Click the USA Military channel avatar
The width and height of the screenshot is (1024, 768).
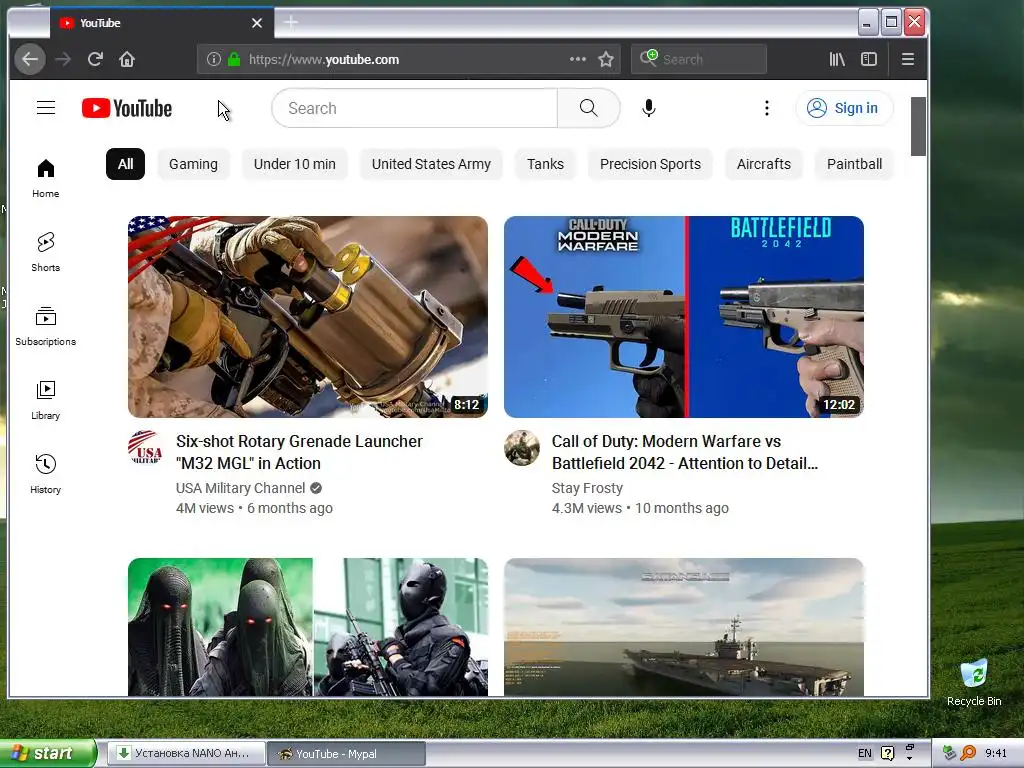coord(146,447)
